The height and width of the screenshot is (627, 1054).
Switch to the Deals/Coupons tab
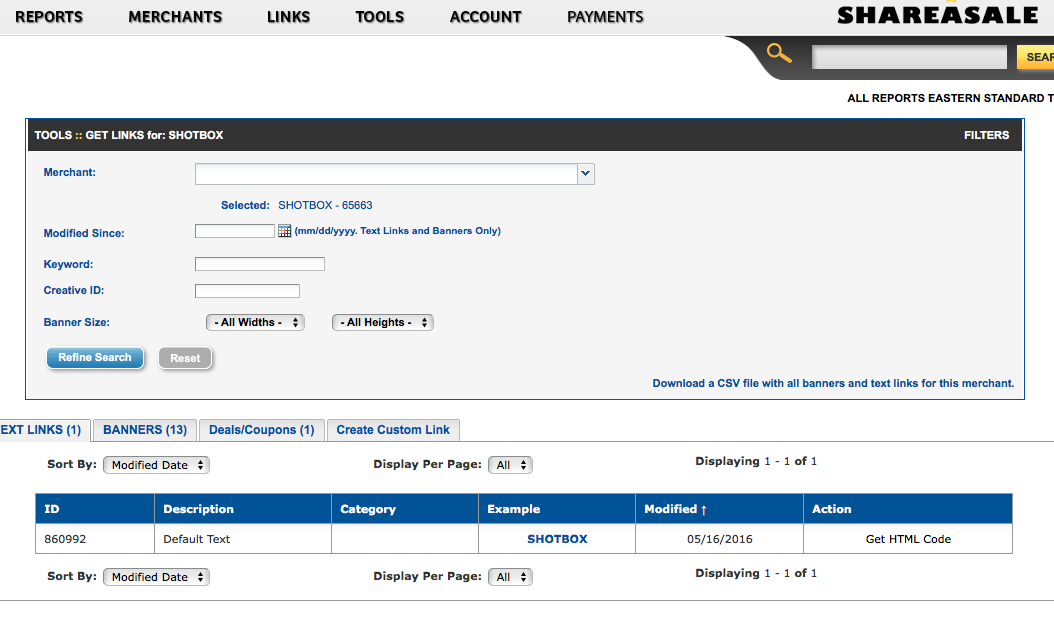coord(261,430)
